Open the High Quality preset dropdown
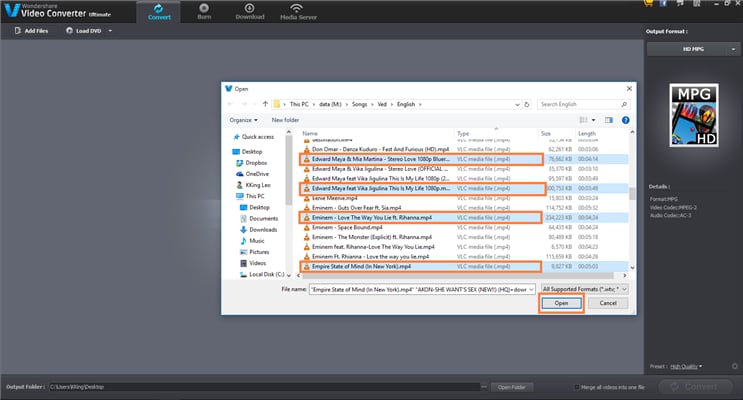This screenshot has width=743, height=400. (686, 366)
